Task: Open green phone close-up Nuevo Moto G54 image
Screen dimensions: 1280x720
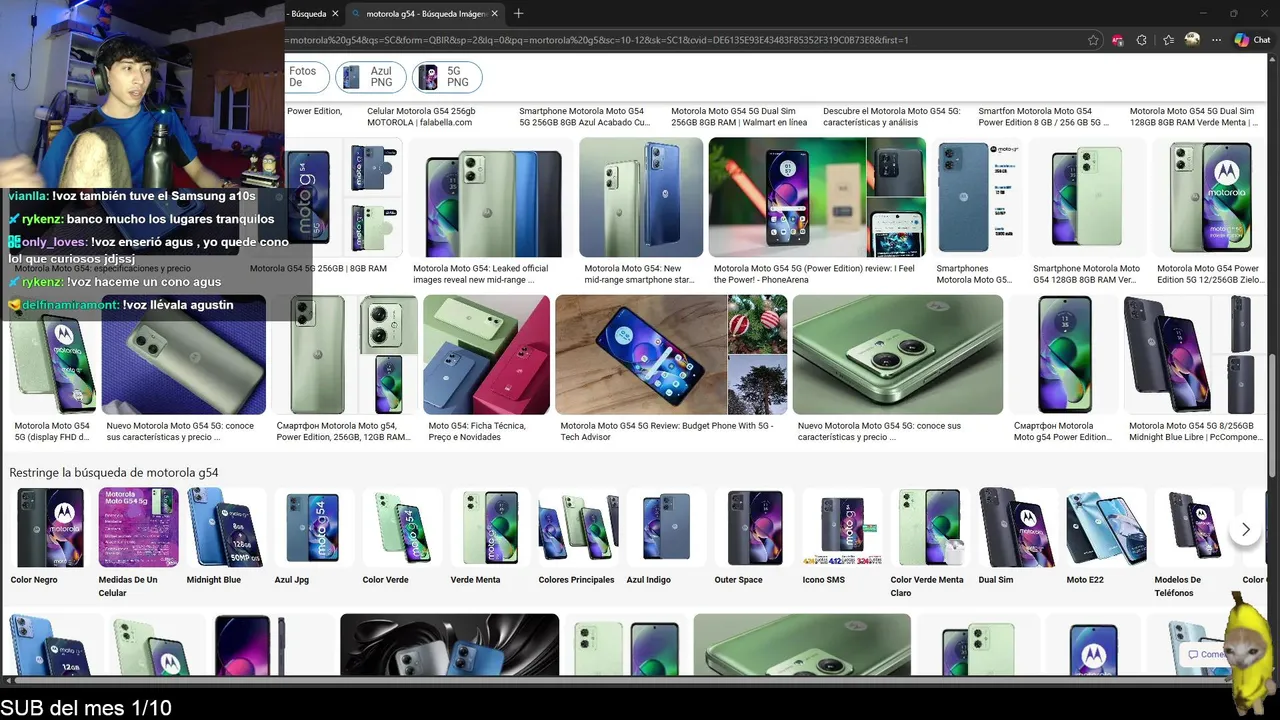Action: coord(897,354)
